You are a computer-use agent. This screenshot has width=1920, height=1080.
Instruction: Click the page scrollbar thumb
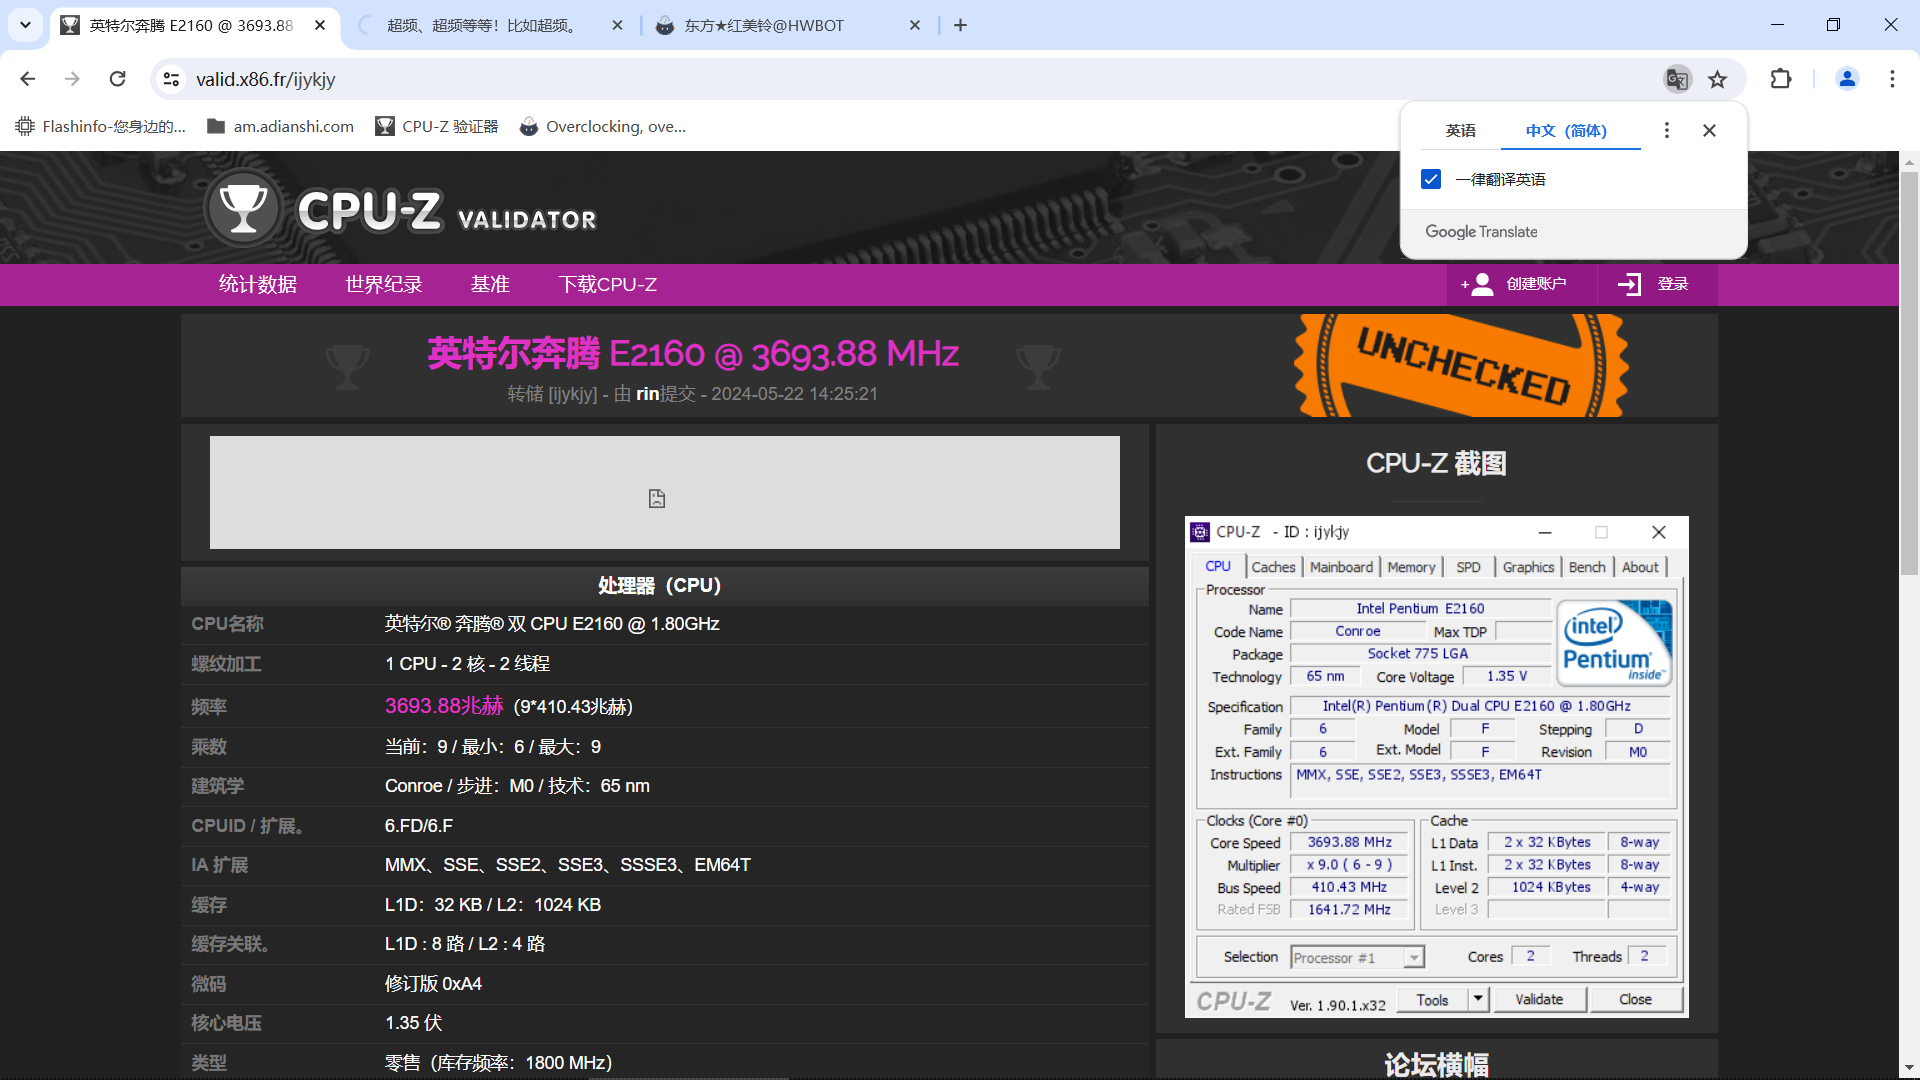1909,373
